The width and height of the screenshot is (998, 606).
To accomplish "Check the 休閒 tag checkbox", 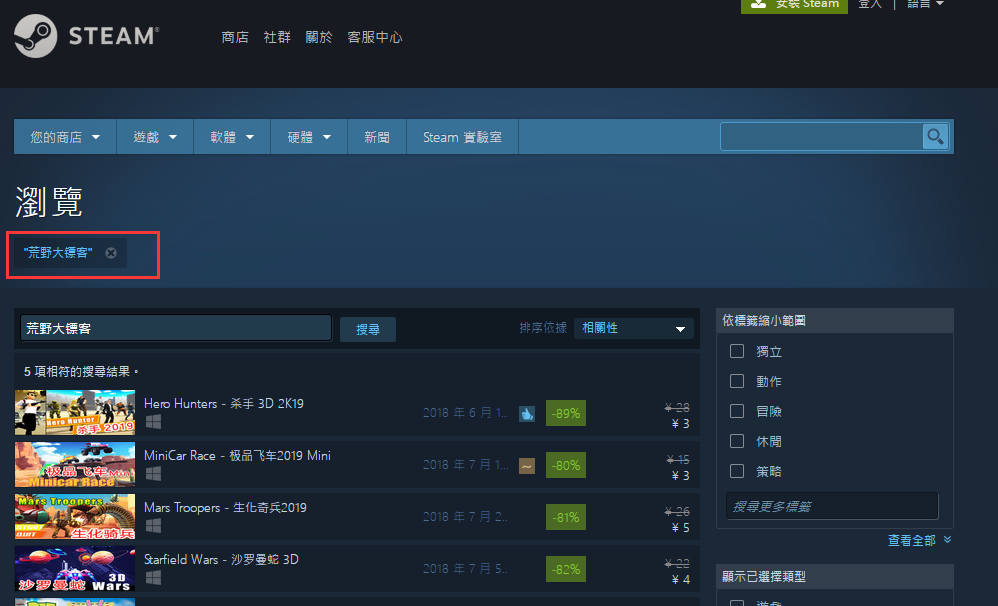I will [x=737, y=440].
